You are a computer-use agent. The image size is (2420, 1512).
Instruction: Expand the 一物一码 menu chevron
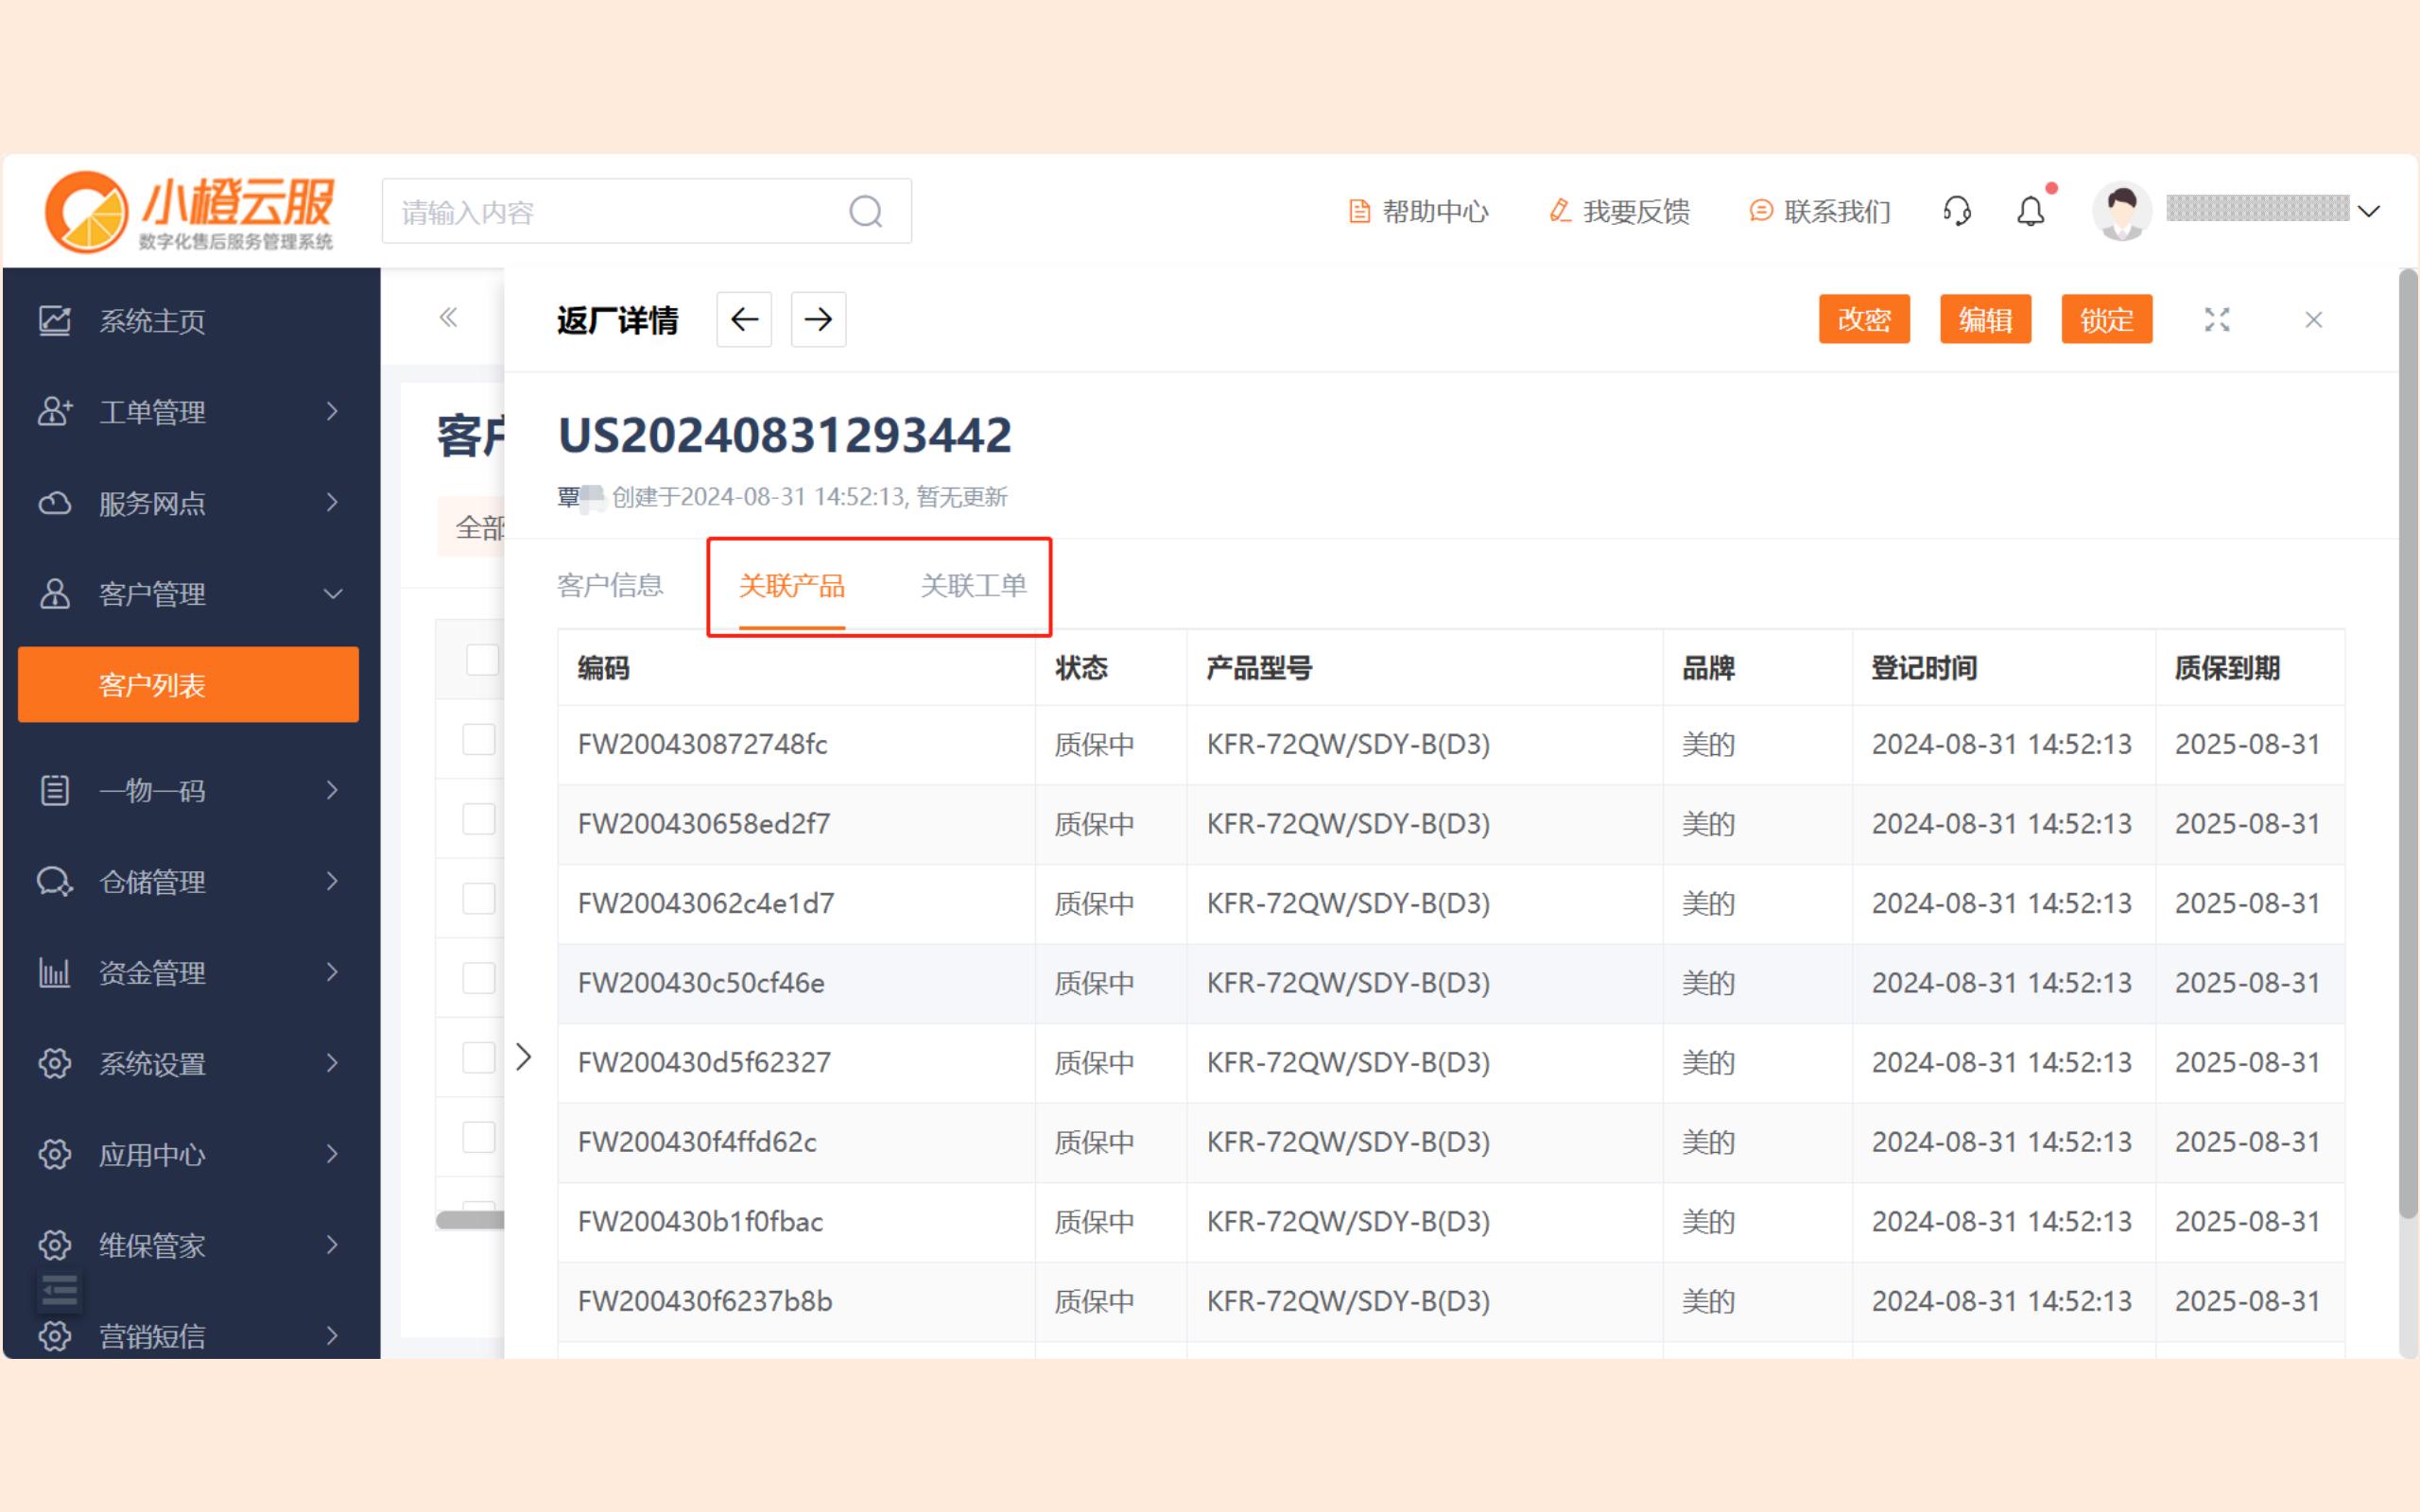coord(333,790)
